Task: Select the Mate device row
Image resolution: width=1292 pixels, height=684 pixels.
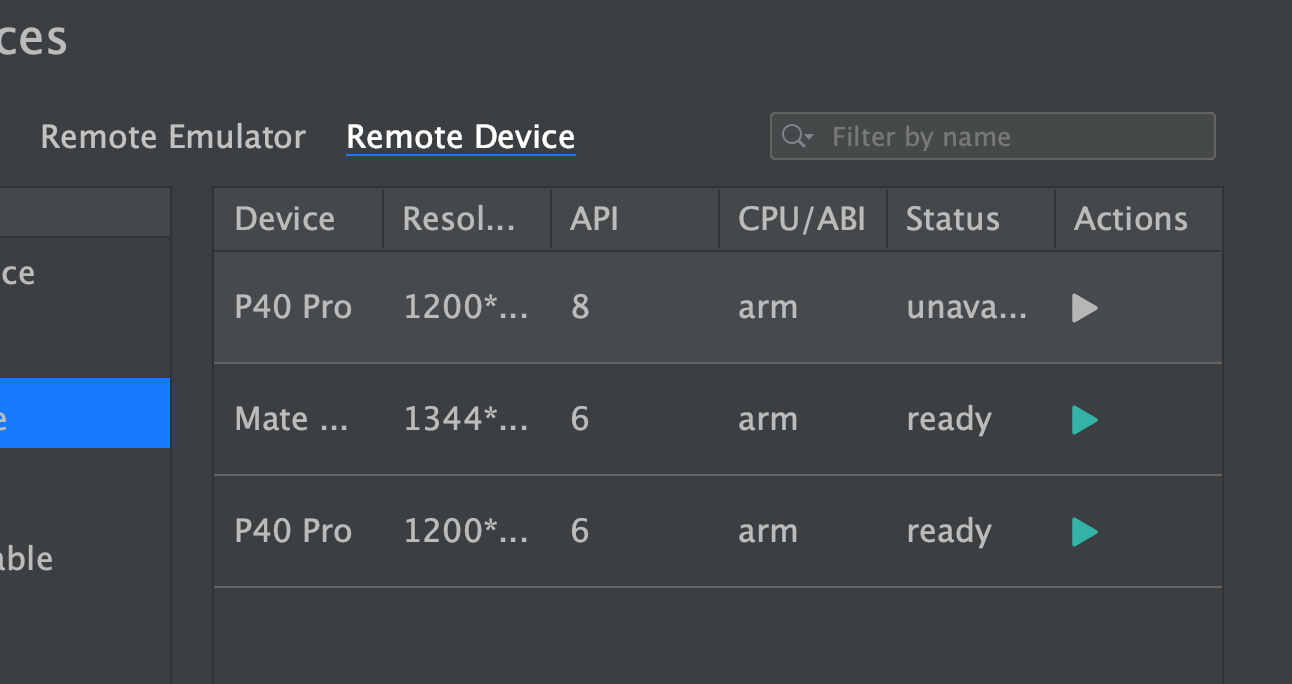Action: [x=717, y=419]
